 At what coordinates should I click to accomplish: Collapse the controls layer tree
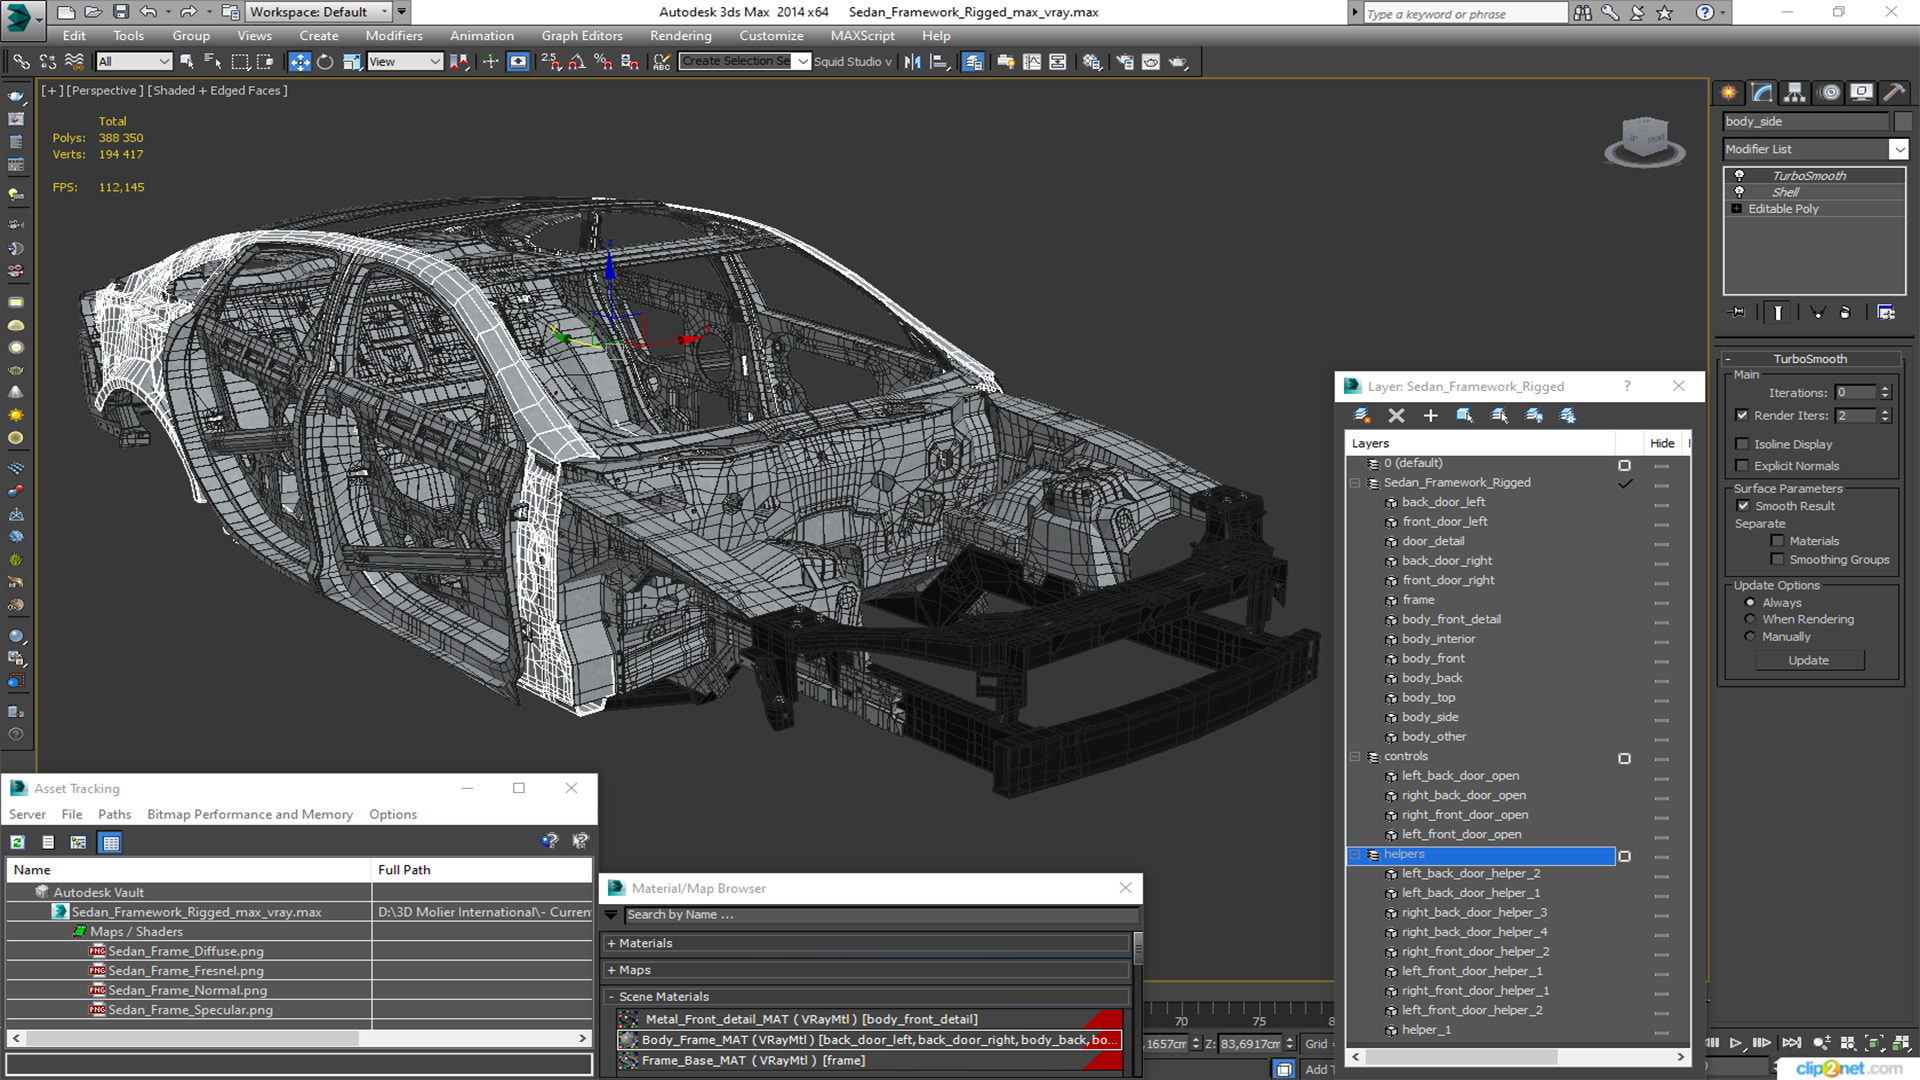[1356, 757]
